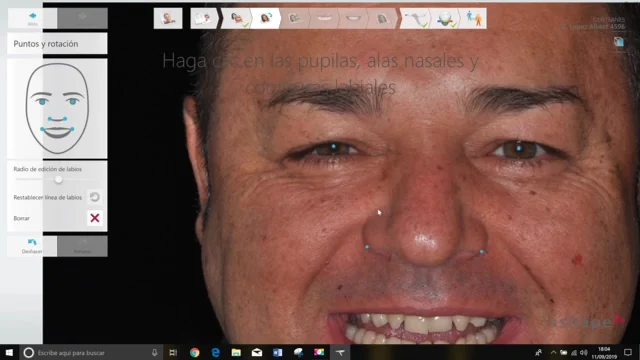640x360 pixels.
Task: Open the Windows notification center
Action: coord(628,353)
